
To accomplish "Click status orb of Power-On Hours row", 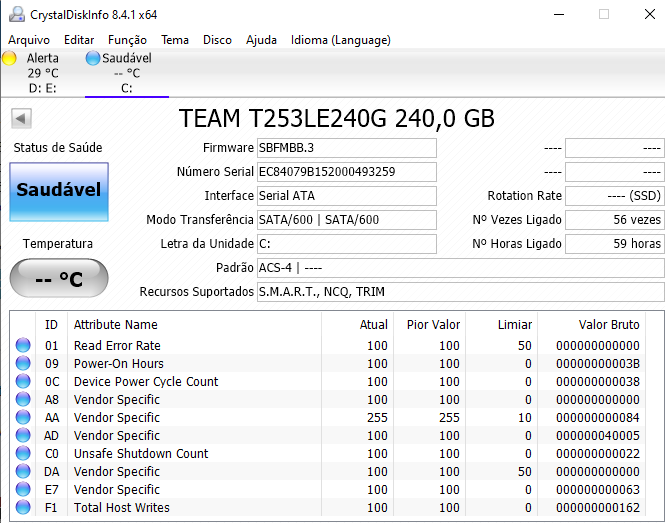I will coord(23,363).
